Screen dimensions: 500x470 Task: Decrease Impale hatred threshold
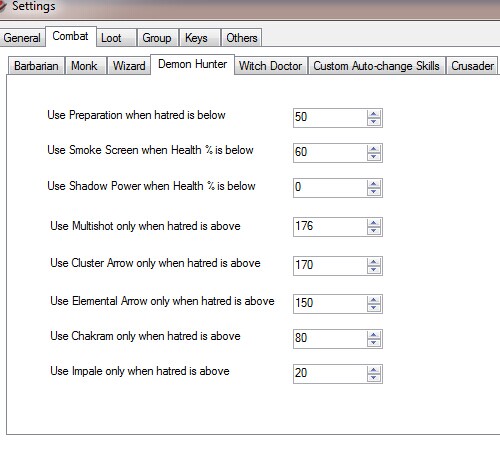point(374,378)
